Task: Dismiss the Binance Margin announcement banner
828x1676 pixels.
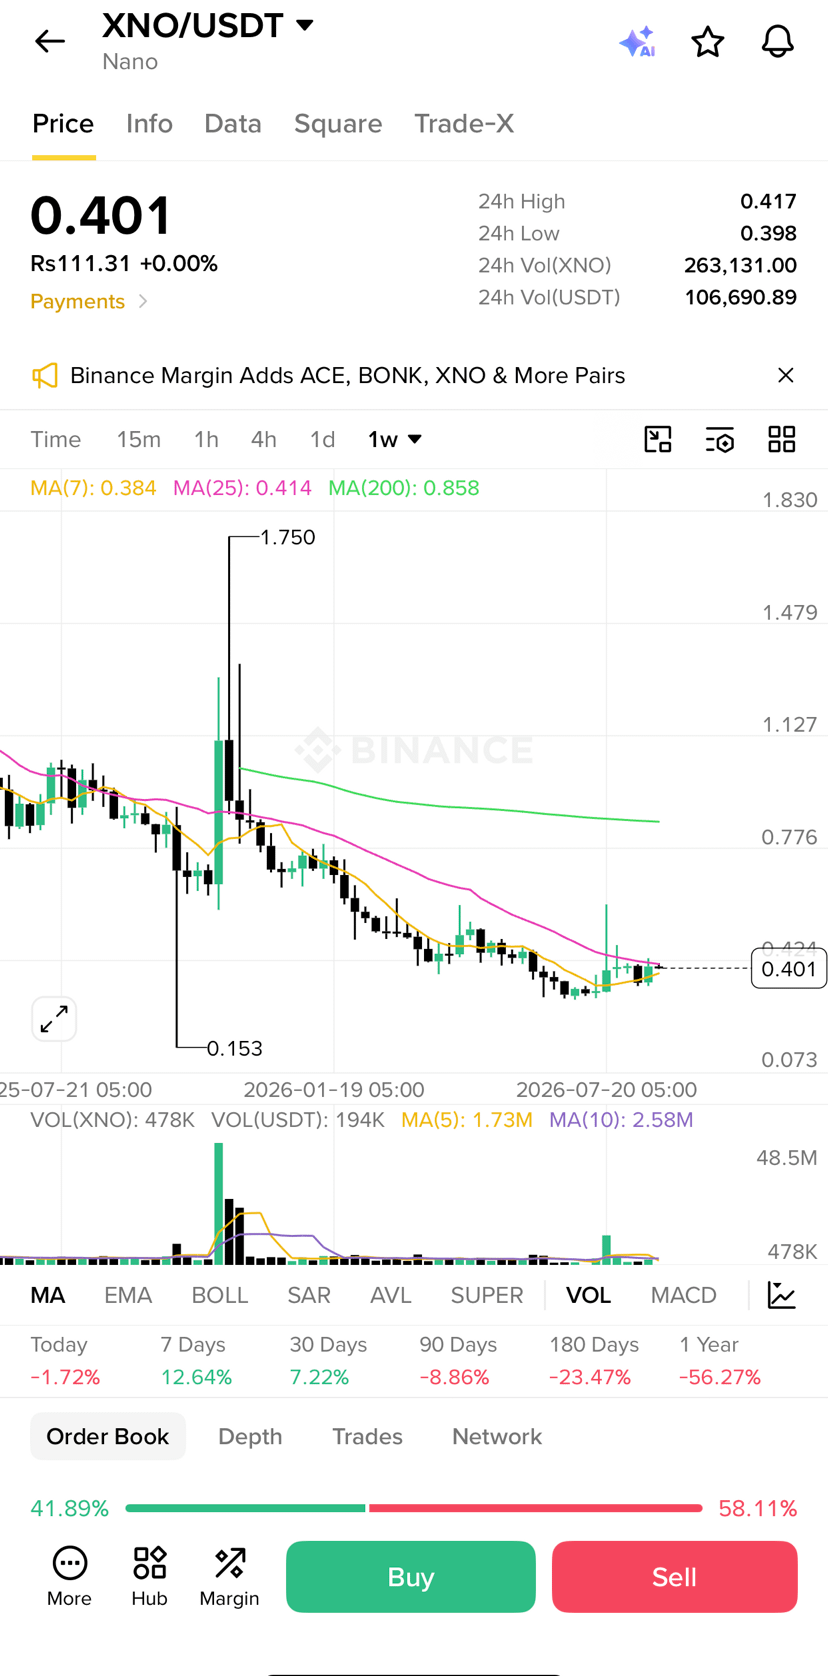Action: [786, 375]
